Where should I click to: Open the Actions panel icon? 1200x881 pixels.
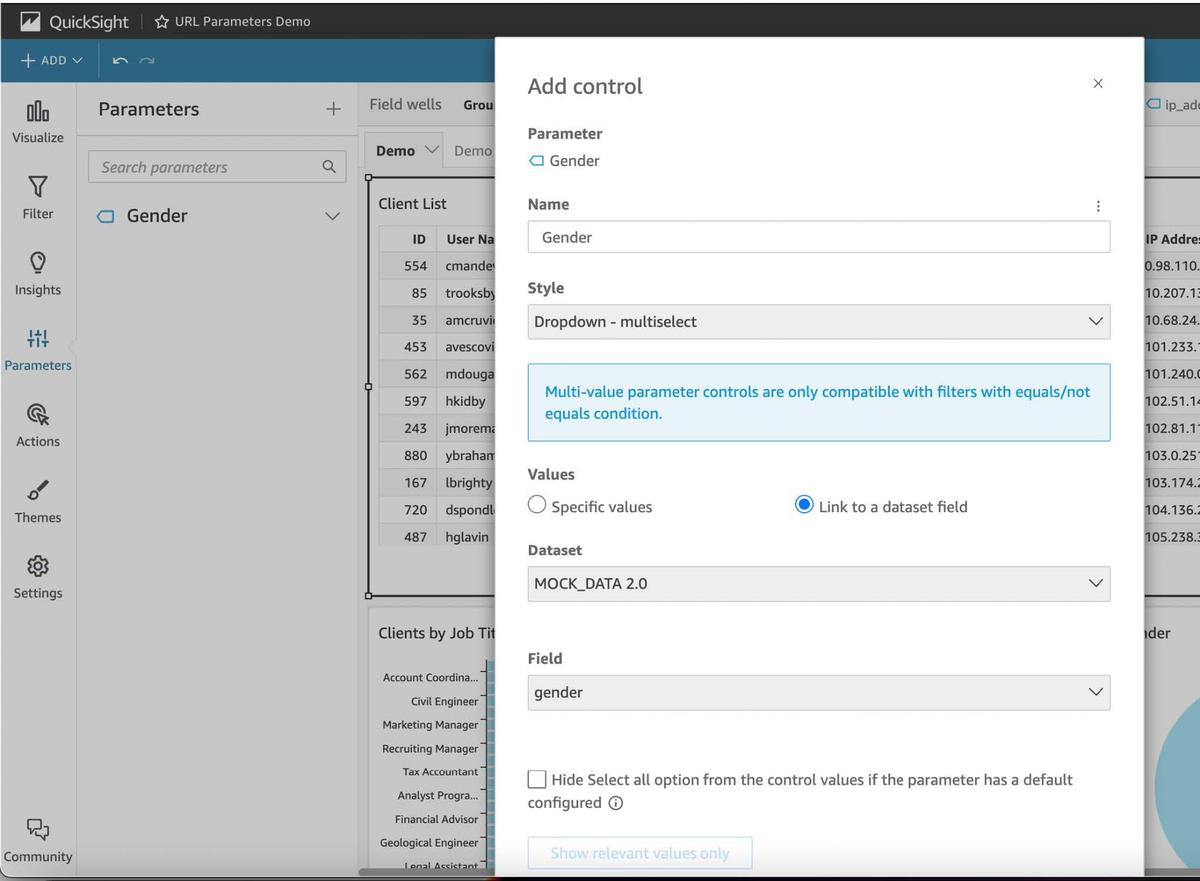[x=37, y=415]
